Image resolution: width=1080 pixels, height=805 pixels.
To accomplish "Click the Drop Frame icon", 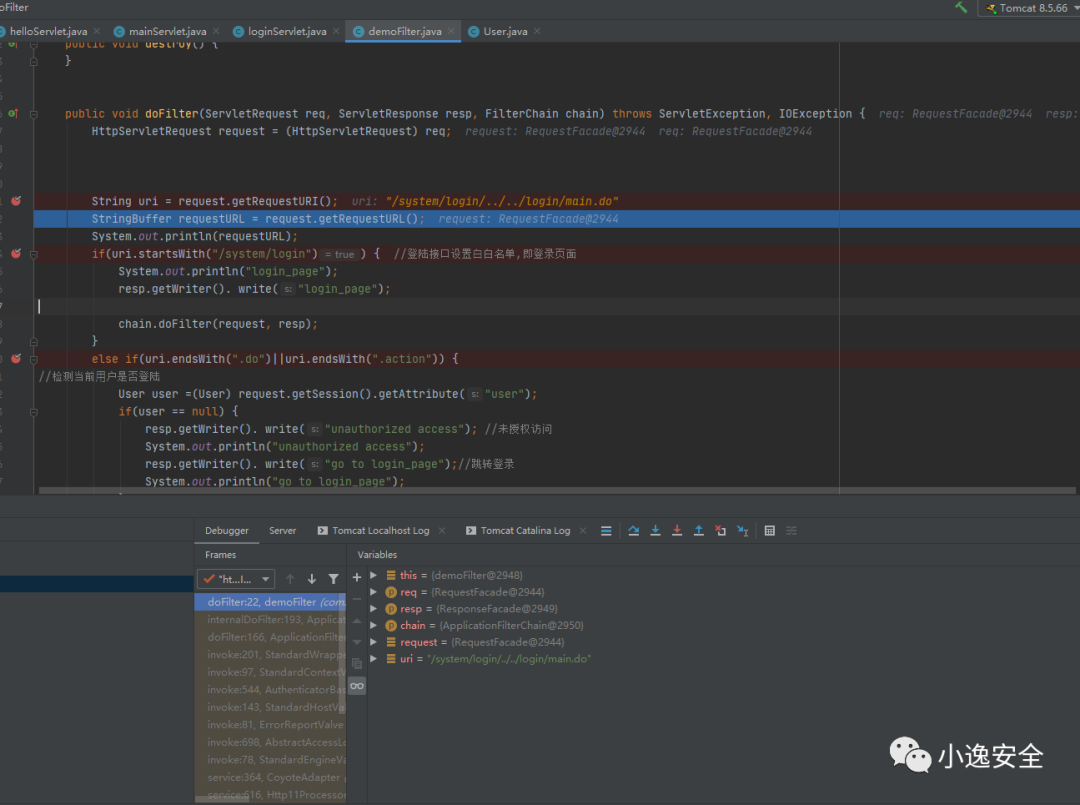I will point(720,530).
